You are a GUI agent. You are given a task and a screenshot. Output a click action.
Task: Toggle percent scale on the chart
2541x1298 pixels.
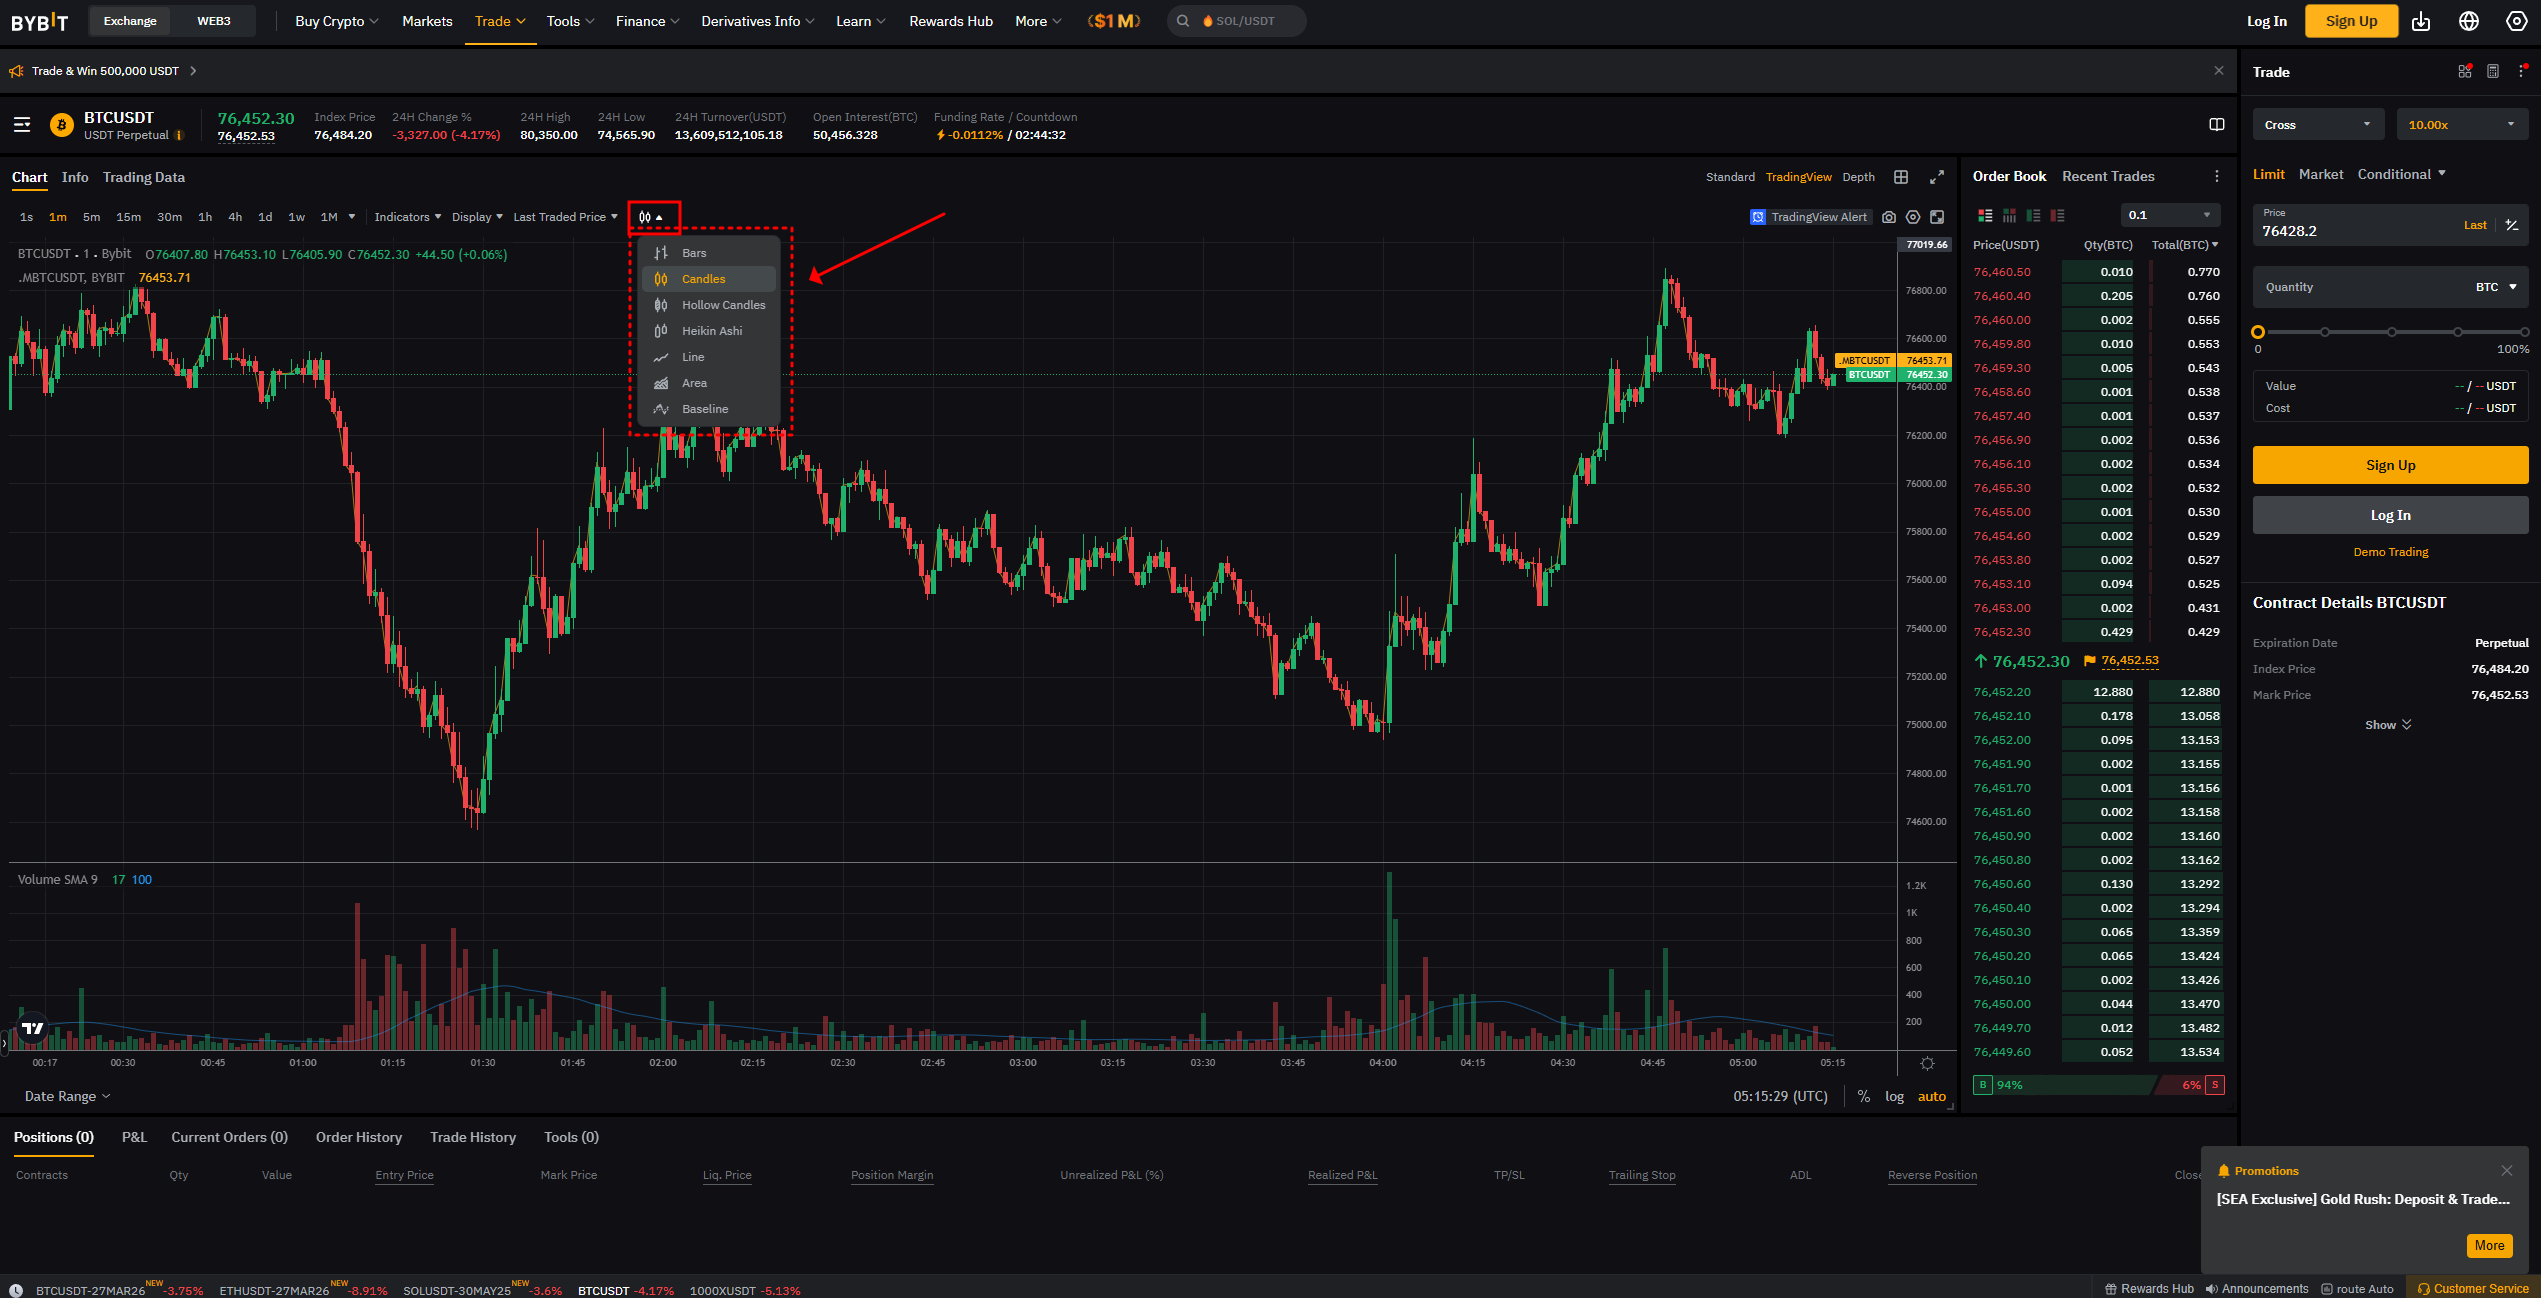[1863, 1096]
